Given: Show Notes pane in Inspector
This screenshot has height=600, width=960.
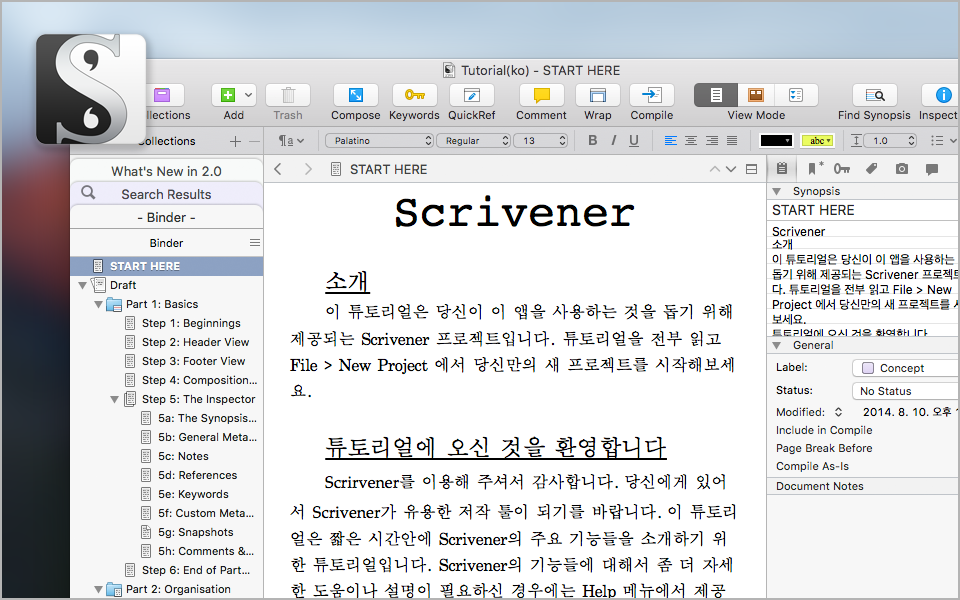Looking at the screenshot, I should click(x=782, y=168).
